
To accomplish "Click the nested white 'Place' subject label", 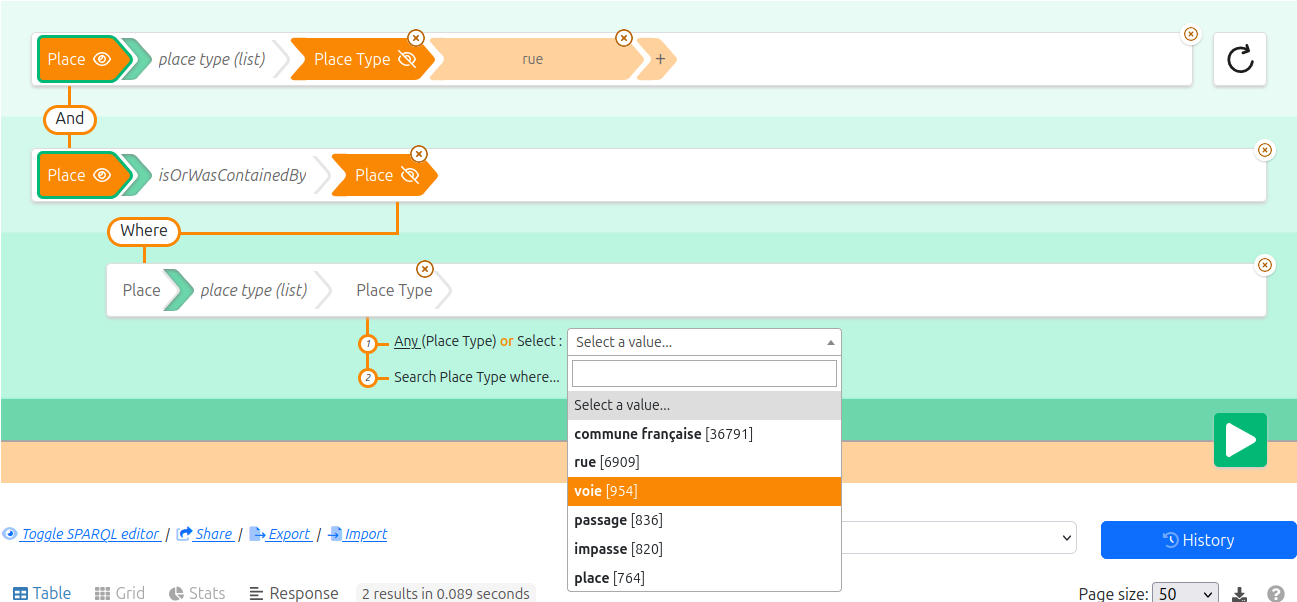I will click(x=141, y=290).
